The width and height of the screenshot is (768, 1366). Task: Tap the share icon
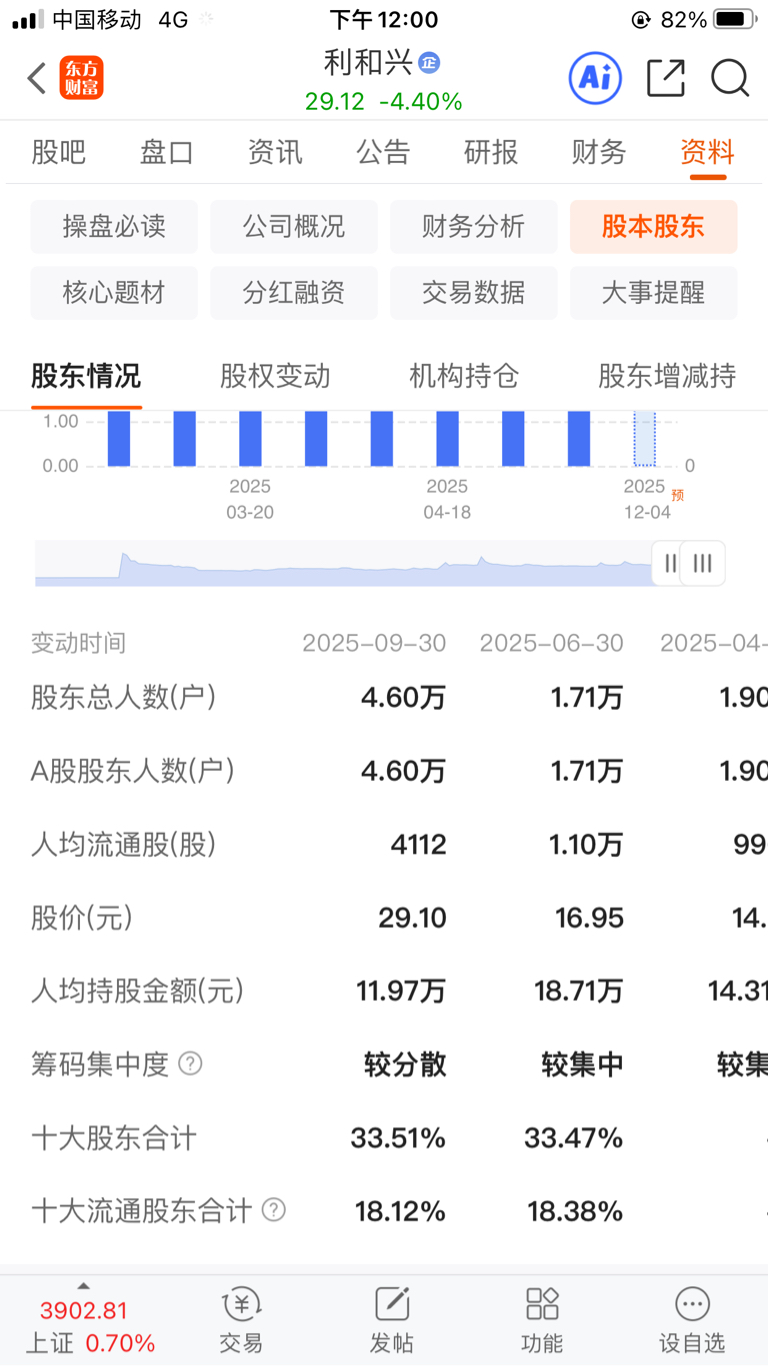click(666, 78)
